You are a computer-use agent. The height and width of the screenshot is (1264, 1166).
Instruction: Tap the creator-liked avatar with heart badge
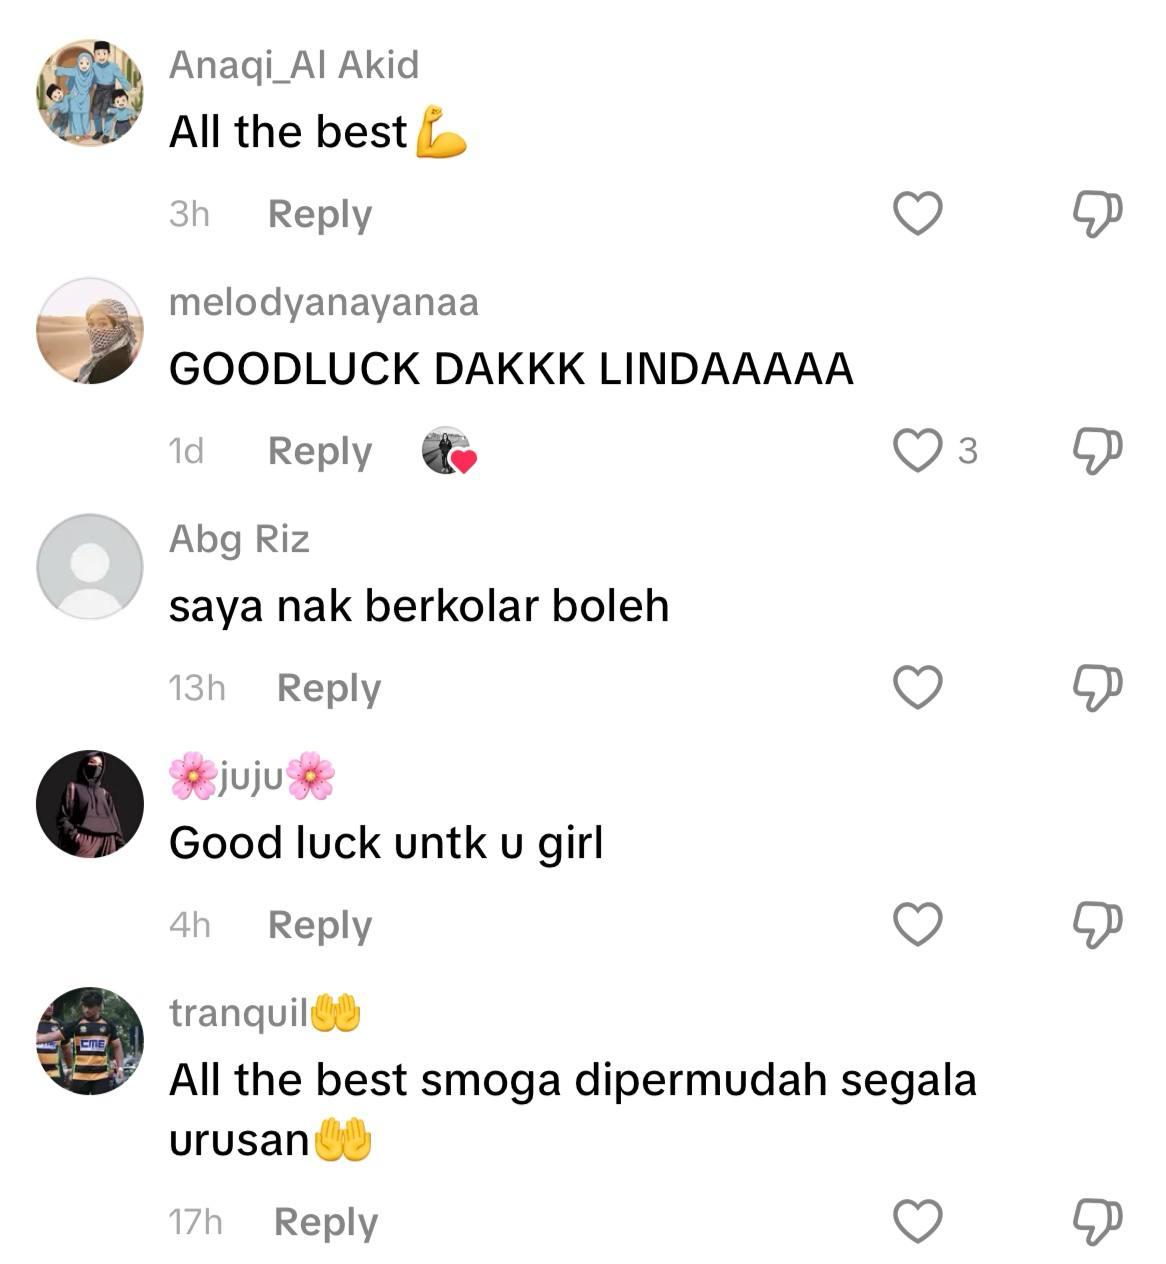point(448,451)
